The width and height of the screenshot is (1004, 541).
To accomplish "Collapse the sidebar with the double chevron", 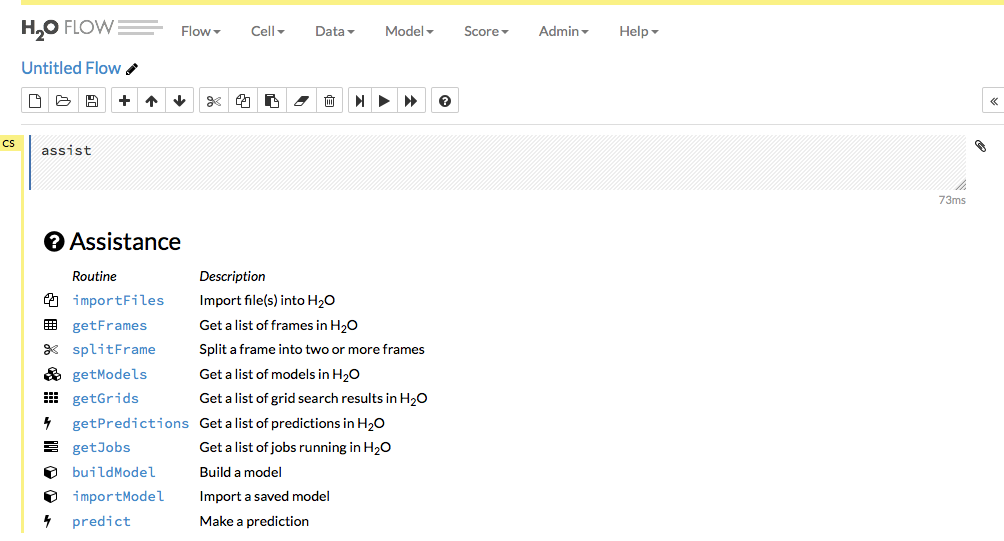I will pyautogui.click(x=994, y=101).
